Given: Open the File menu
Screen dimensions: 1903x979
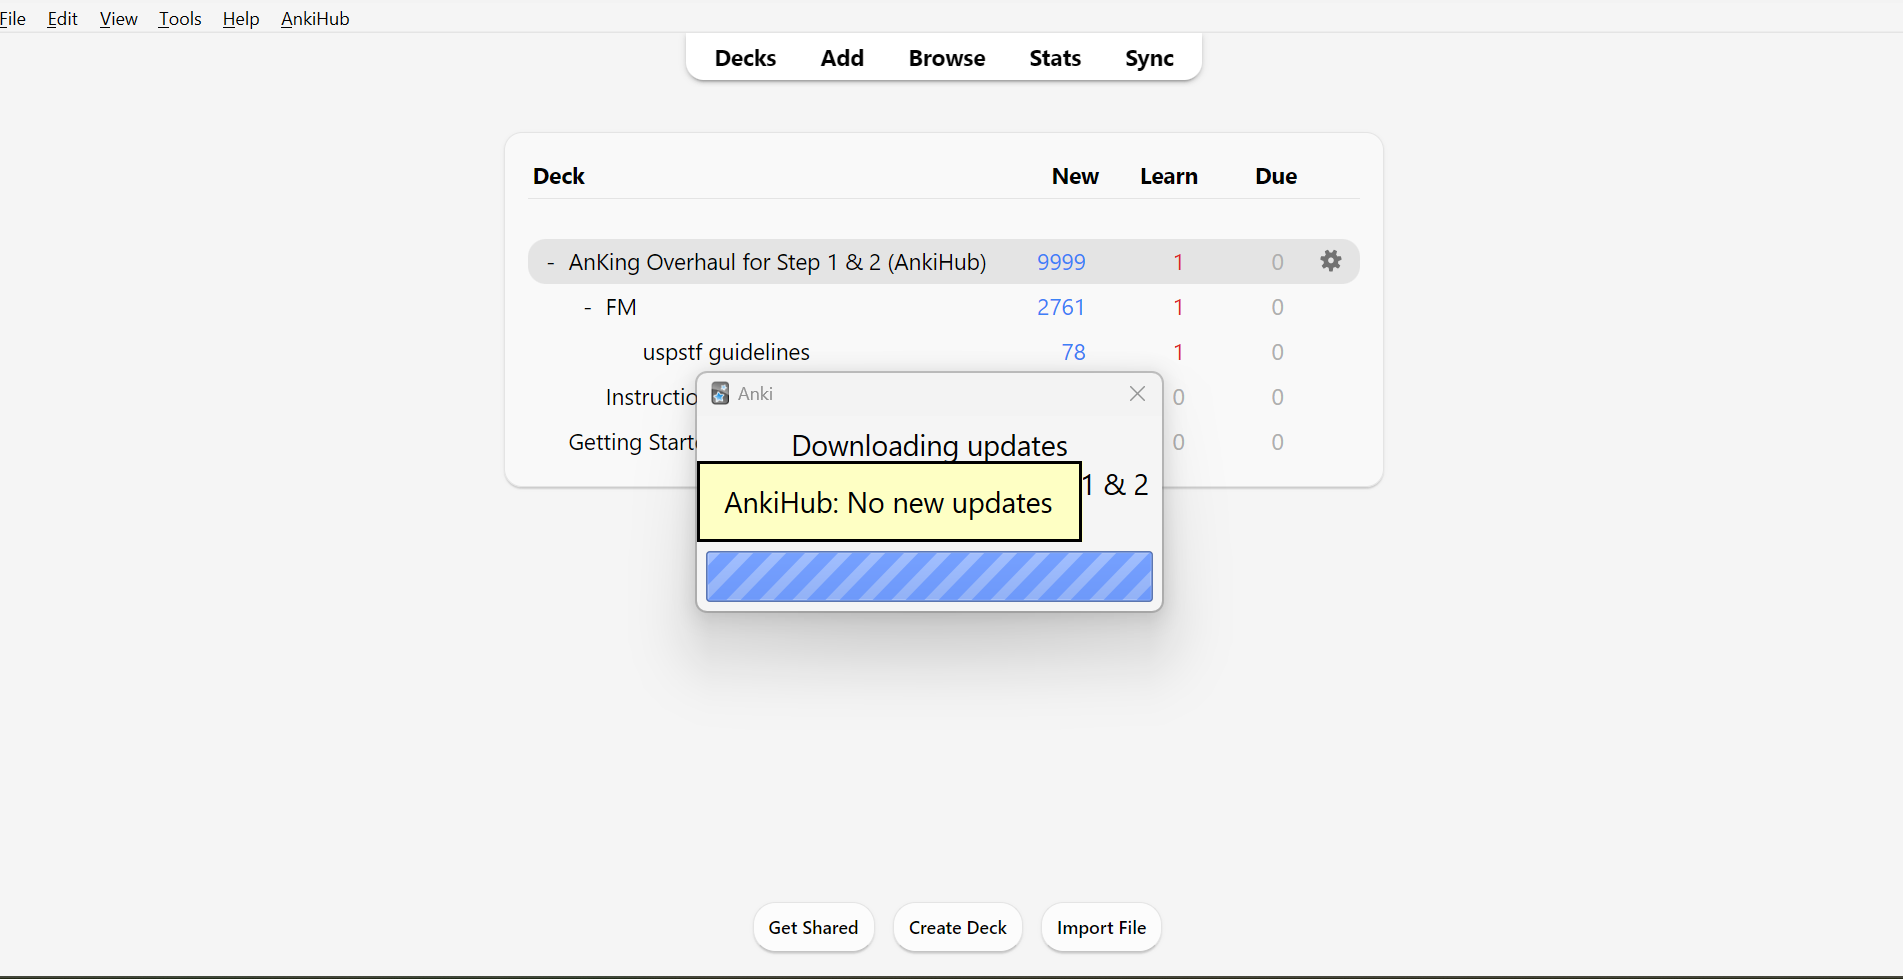Looking at the screenshot, I should pos(13,19).
